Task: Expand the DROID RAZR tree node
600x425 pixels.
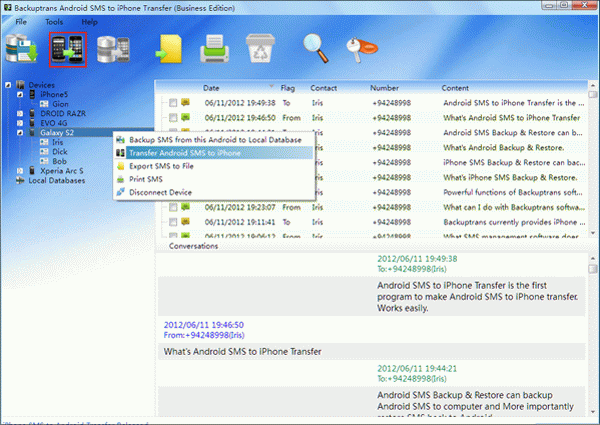Action: [20, 114]
